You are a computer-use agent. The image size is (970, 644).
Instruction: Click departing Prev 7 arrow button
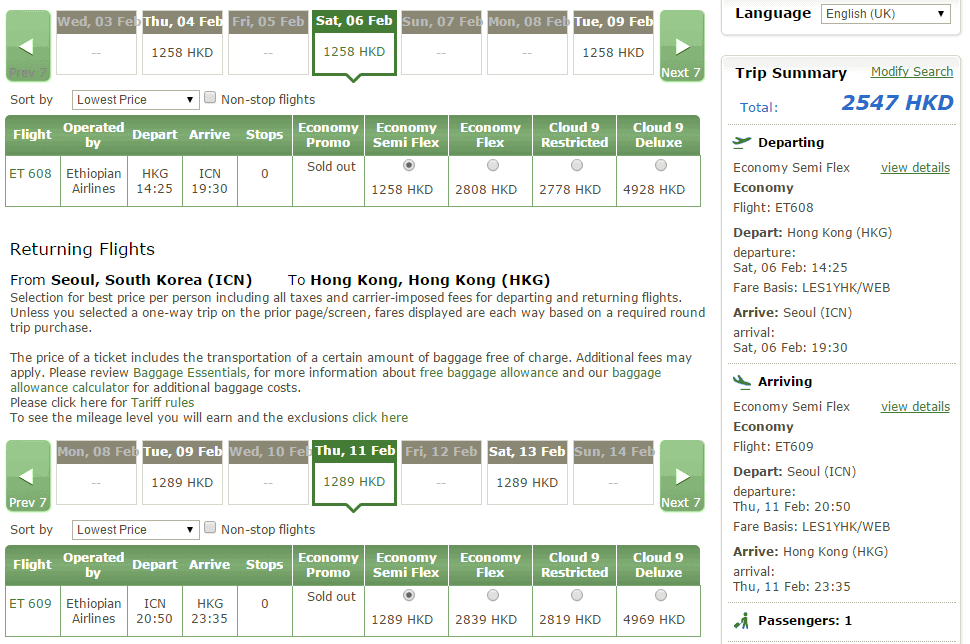click(27, 46)
